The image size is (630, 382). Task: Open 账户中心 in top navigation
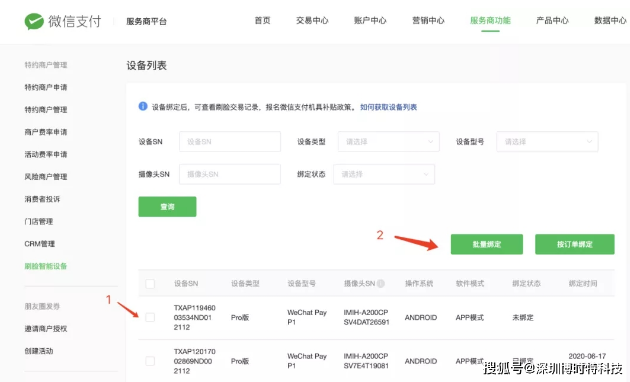[x=370, y=20]
